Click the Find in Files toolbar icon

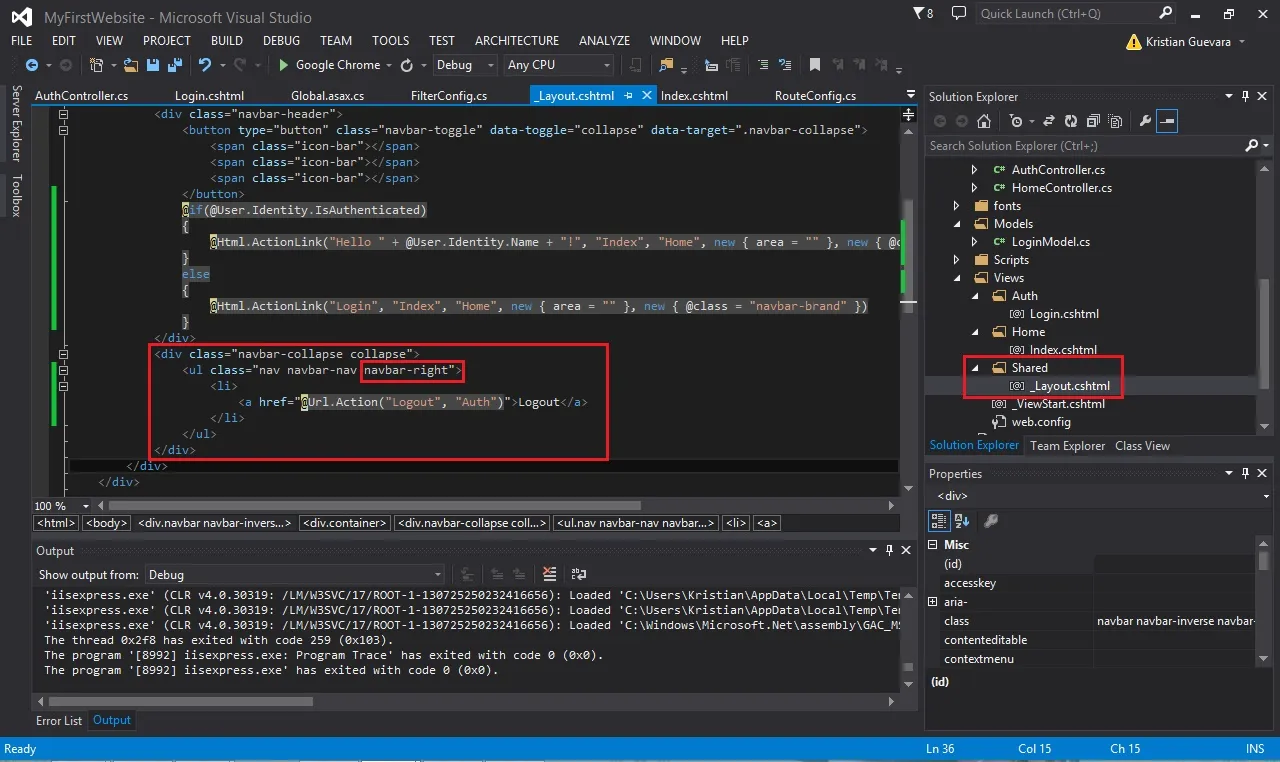coord(666,65)
